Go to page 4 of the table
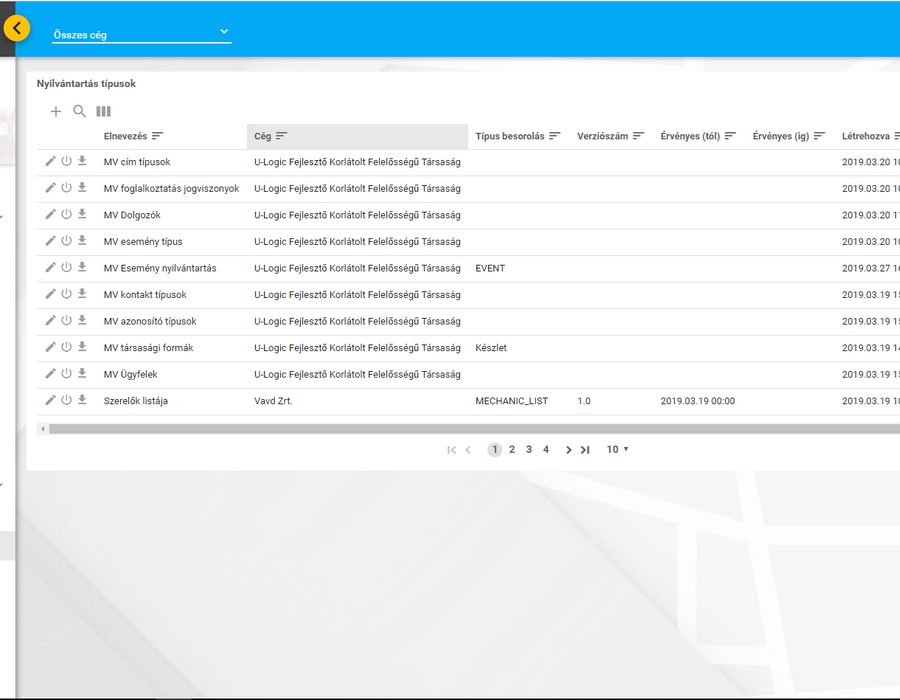The image size is (900, 700). pos(546,449)
